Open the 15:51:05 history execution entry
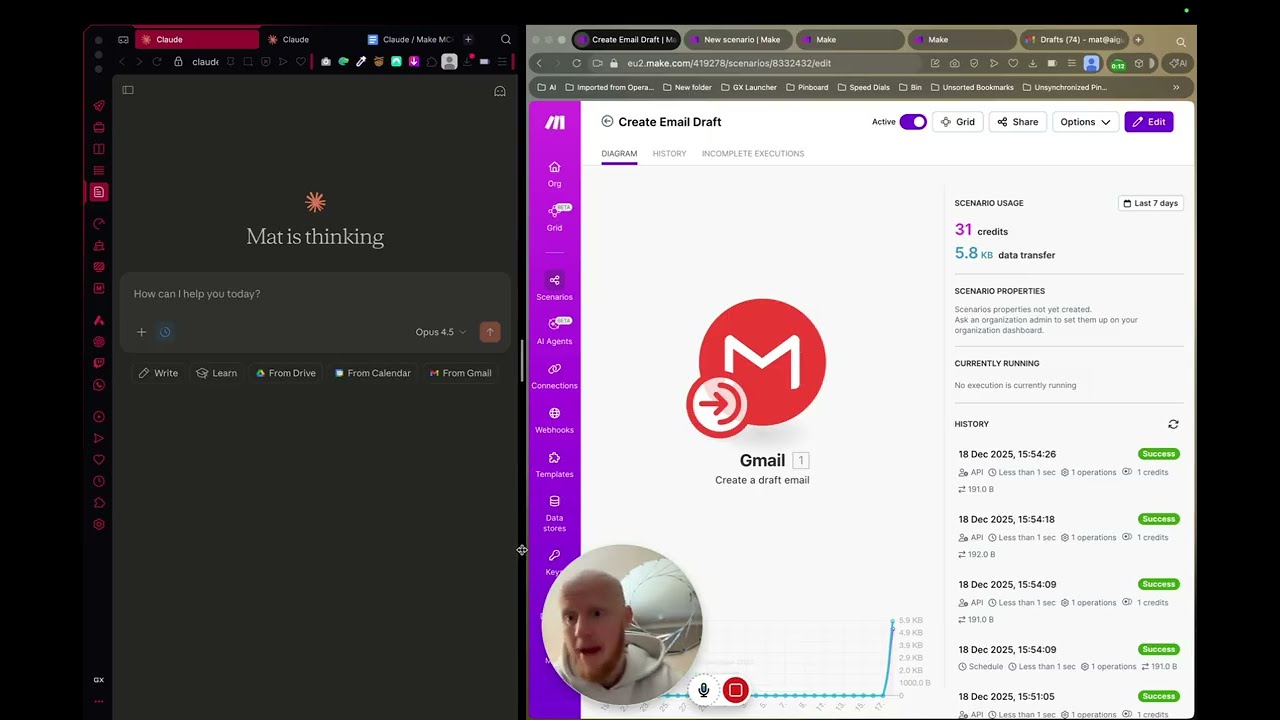Image resolution: width=1280 pixels, height=720 pixels. point(1068,704)
